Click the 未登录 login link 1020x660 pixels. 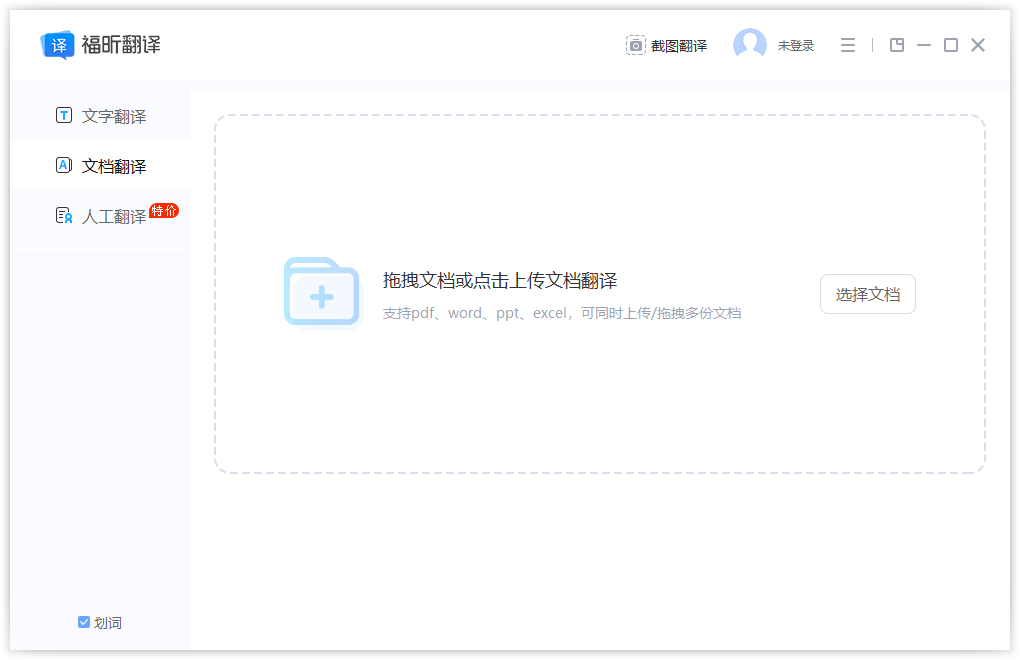click(x=796, y=45)
